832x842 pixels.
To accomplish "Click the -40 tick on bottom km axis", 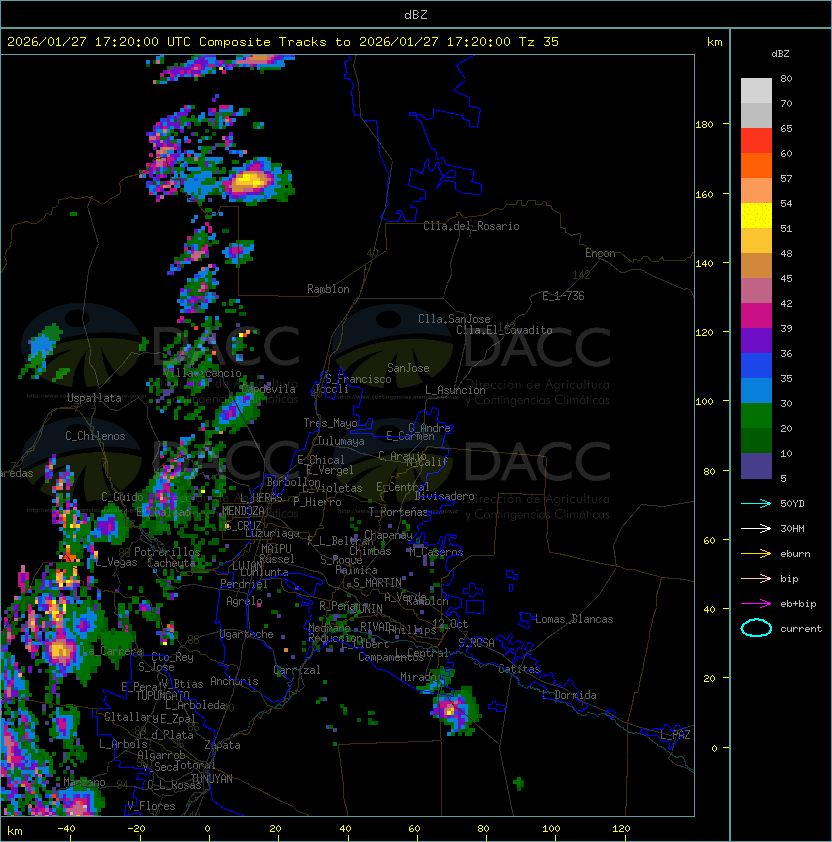I will [x=67, y=829].
